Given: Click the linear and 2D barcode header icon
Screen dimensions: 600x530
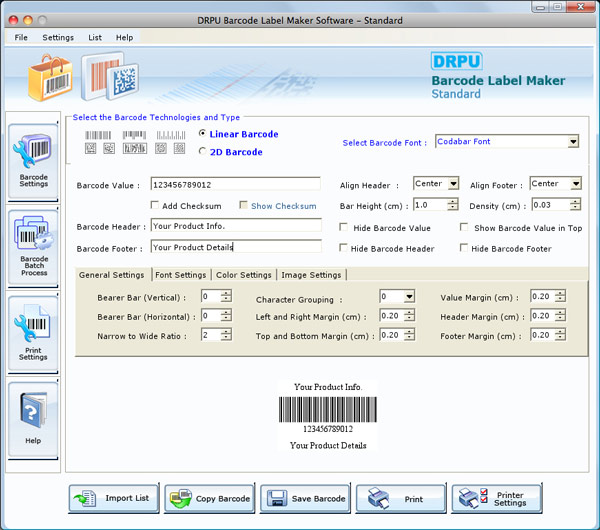Looking at the screenshot, I should click(x=110, y=76).
